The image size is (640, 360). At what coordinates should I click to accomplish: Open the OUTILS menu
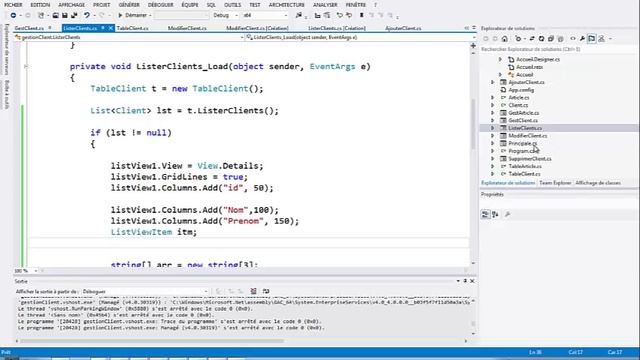click(233, 5)
